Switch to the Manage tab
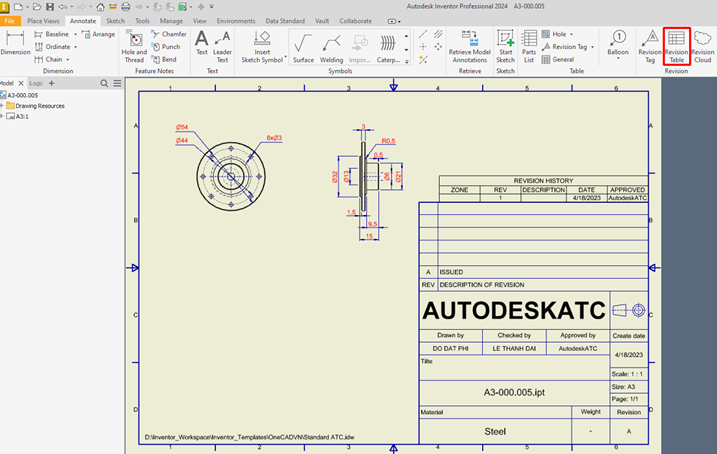This screenshot has width=717, height=454. [171, 21]
